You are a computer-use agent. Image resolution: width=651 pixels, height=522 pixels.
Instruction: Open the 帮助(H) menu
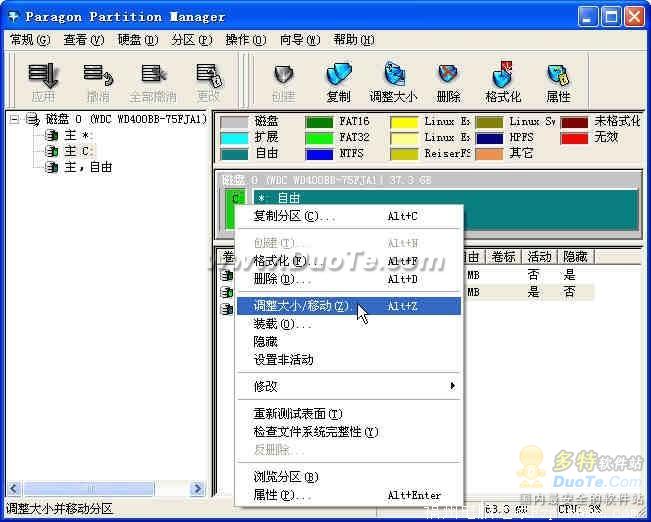(x=354, y=40)
